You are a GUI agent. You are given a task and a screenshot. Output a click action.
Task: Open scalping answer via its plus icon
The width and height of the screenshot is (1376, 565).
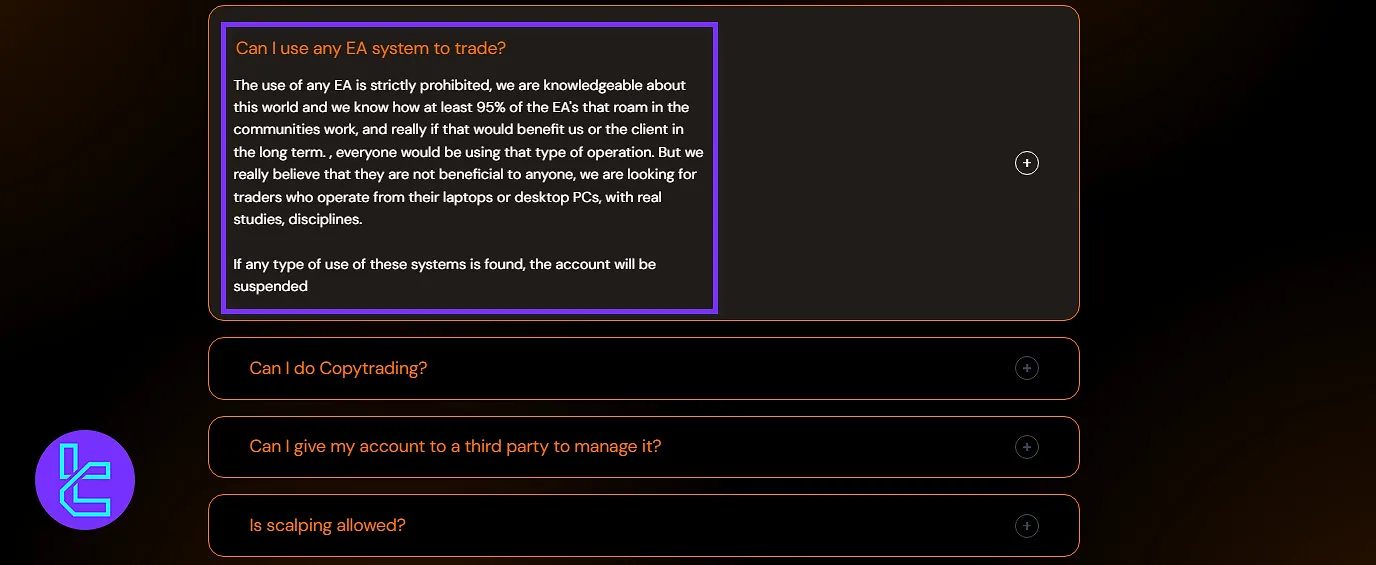(x=1027, y=525)
